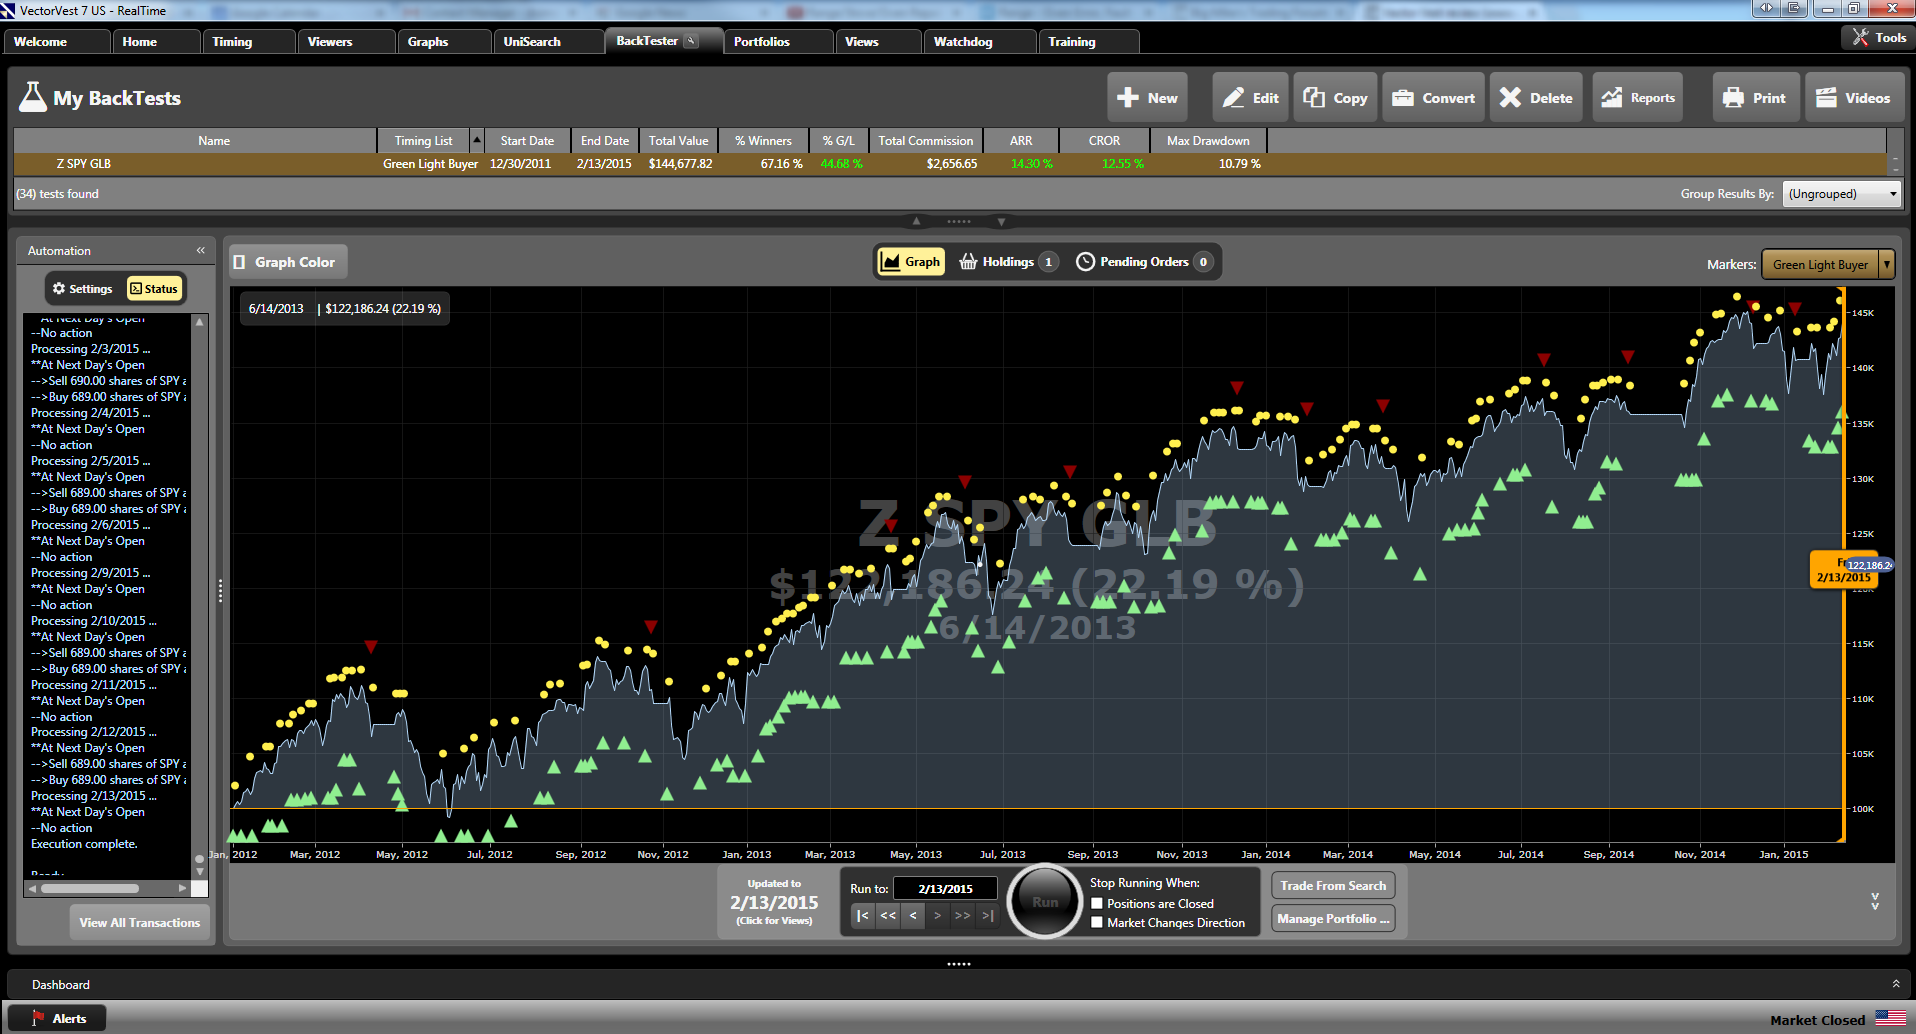Image resolution: width=1916 pixels, height=1034 pixels.
Task: Switch Automation panel to Settings view
Action: pos(83,289)
